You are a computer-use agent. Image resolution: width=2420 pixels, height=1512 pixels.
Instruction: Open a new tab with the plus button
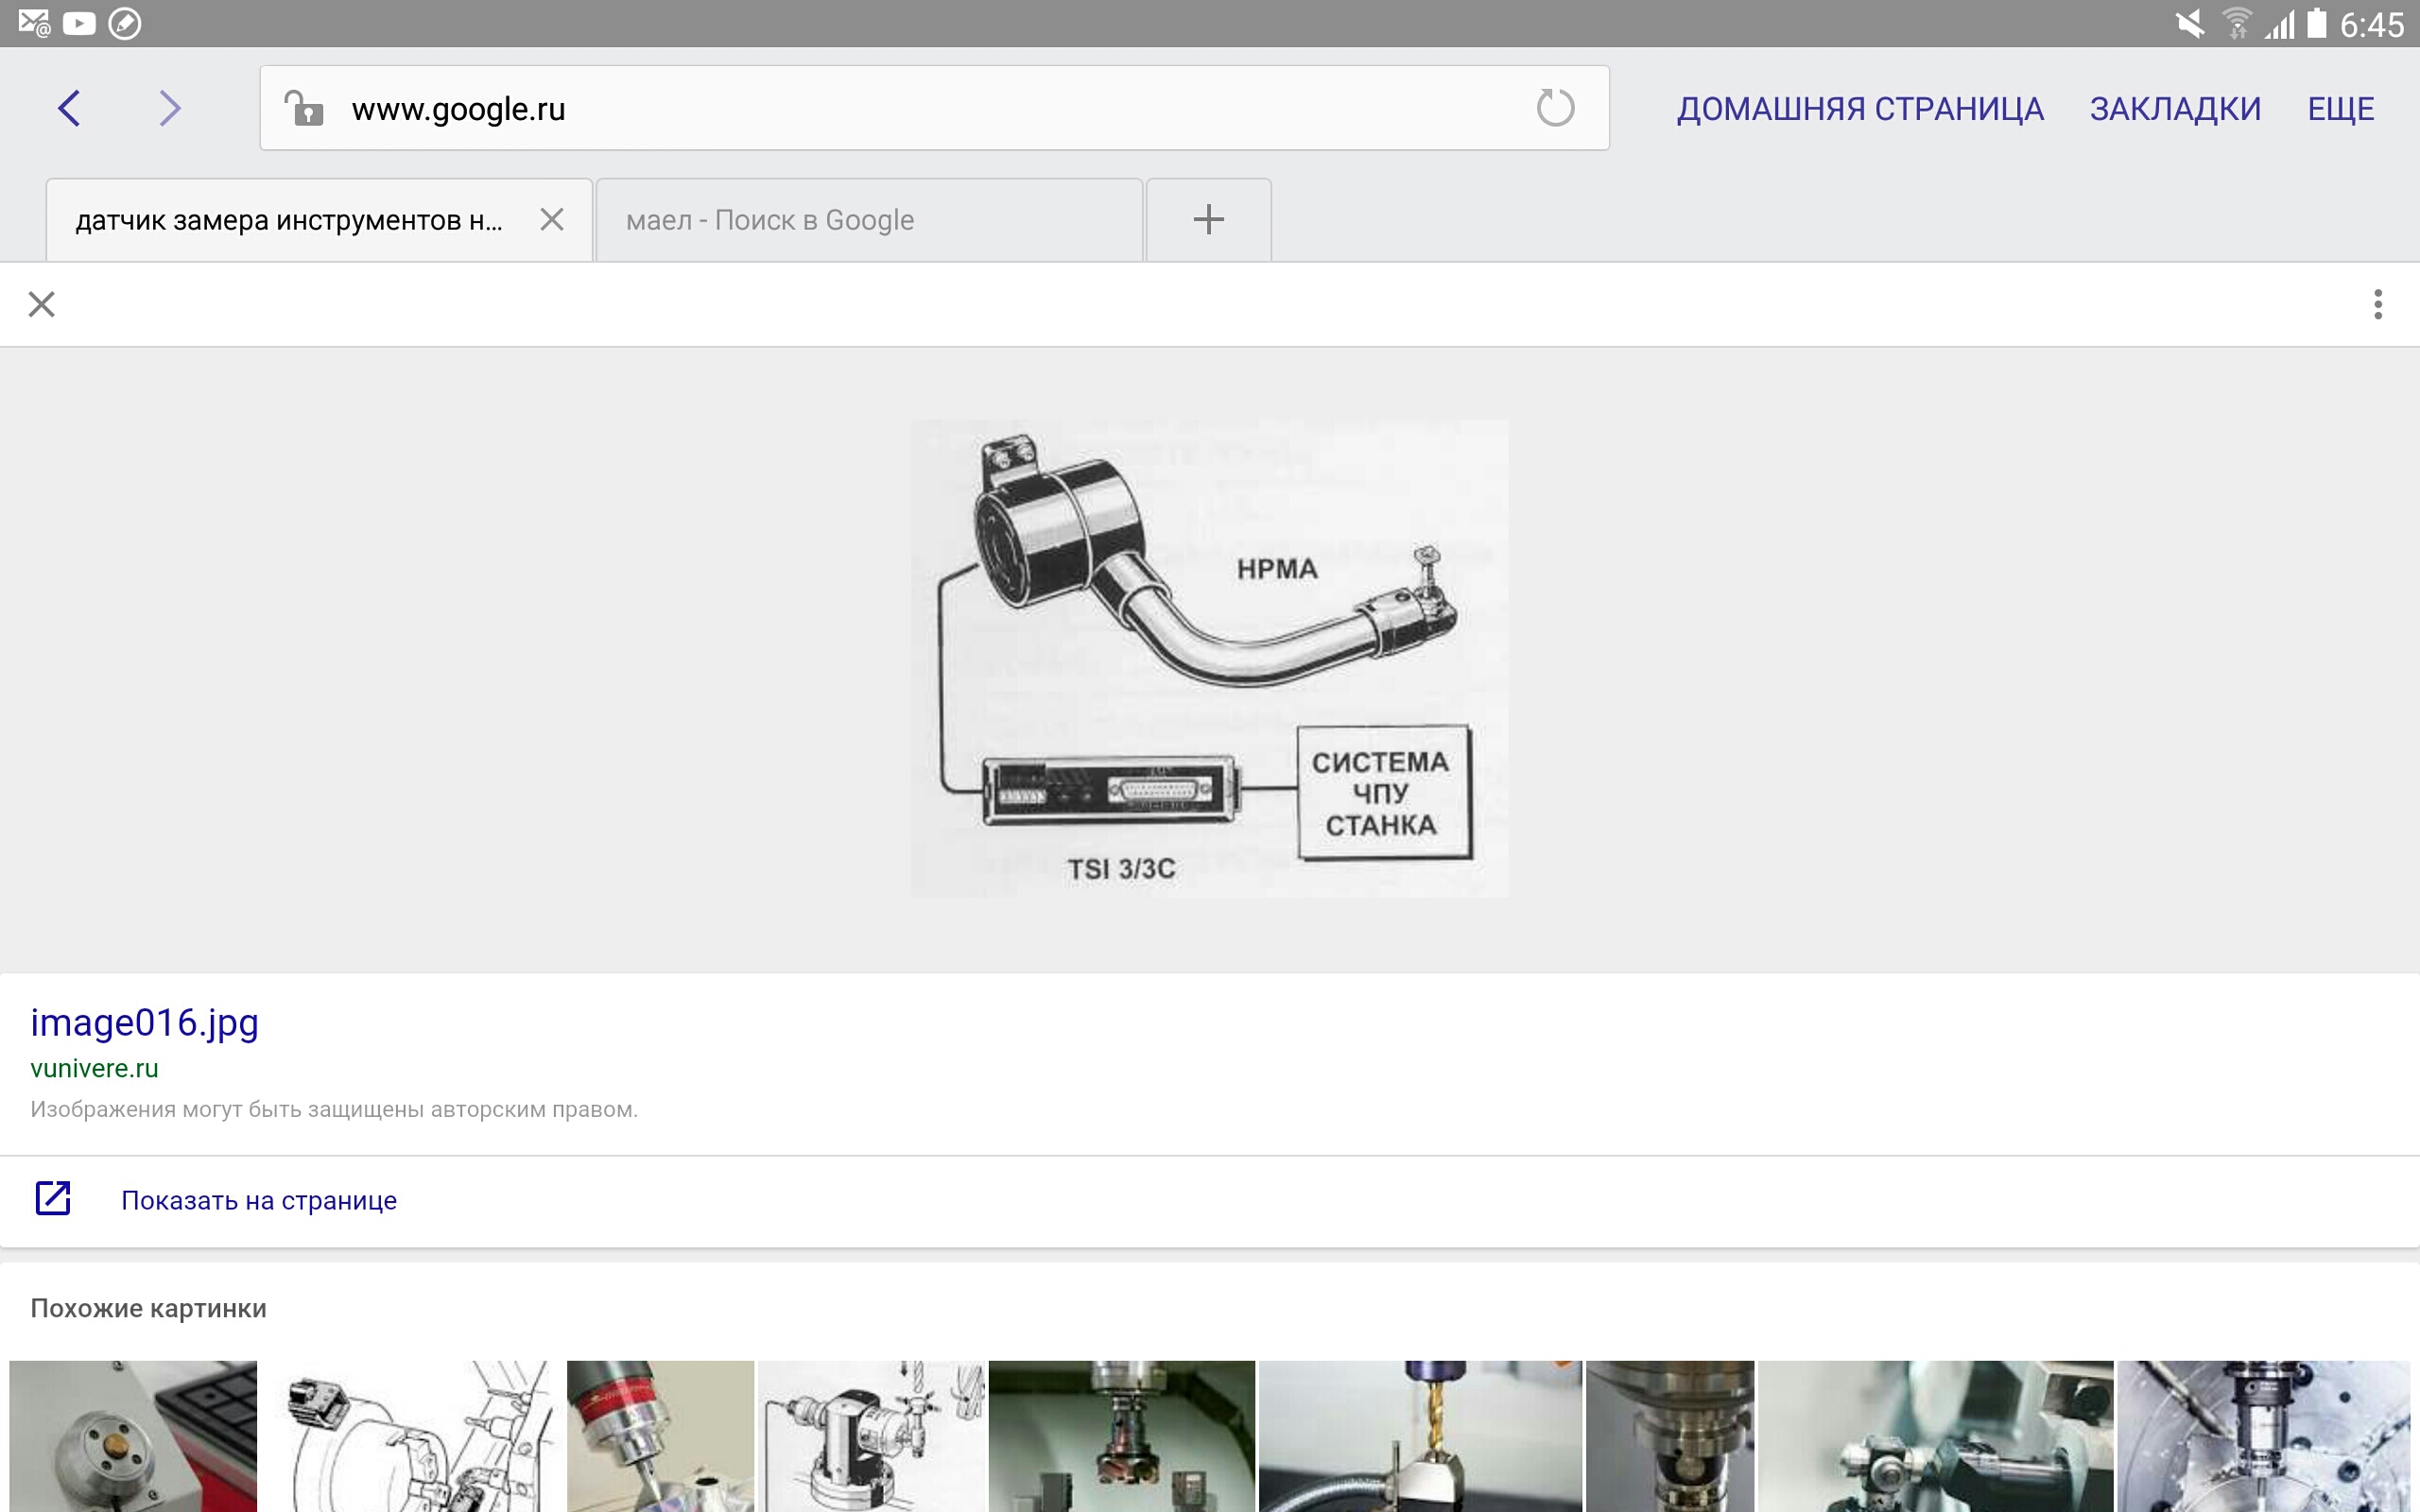[x=1208, y=220]
